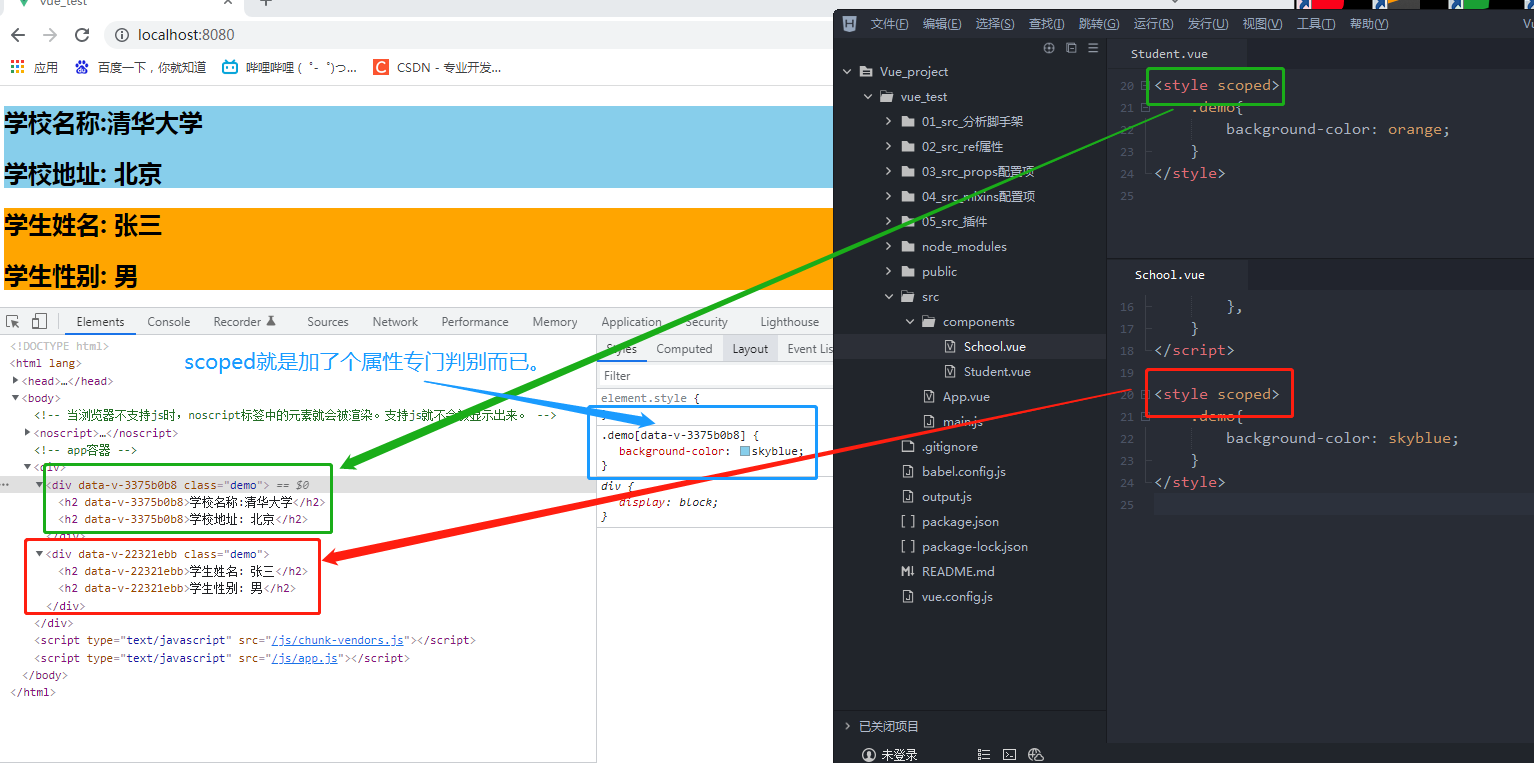Open the 工具(T) menu
The height and width of the screenshot is (763, 1534).
1316,24
